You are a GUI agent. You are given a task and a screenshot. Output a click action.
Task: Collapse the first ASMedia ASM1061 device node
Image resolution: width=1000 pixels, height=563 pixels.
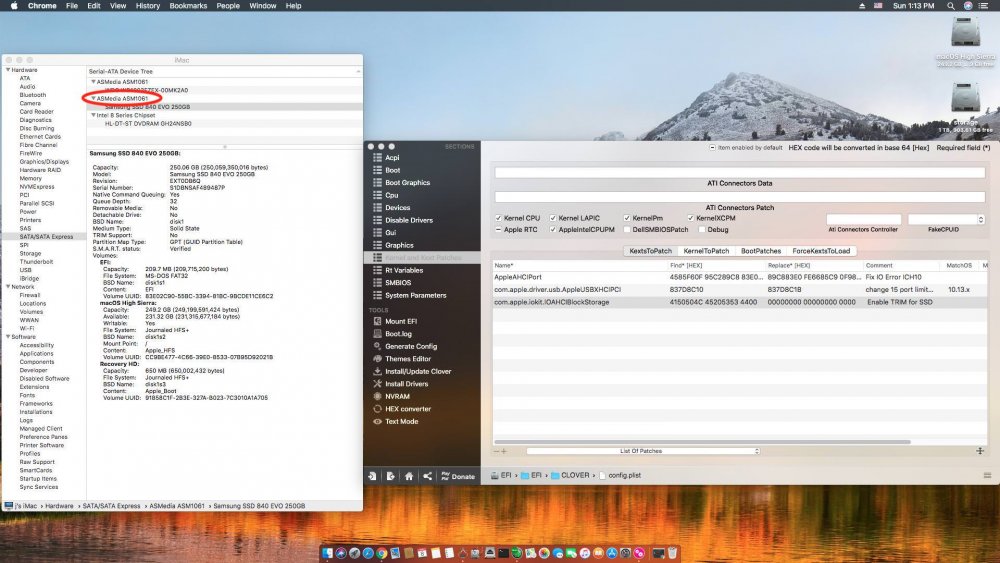(93, 82)
